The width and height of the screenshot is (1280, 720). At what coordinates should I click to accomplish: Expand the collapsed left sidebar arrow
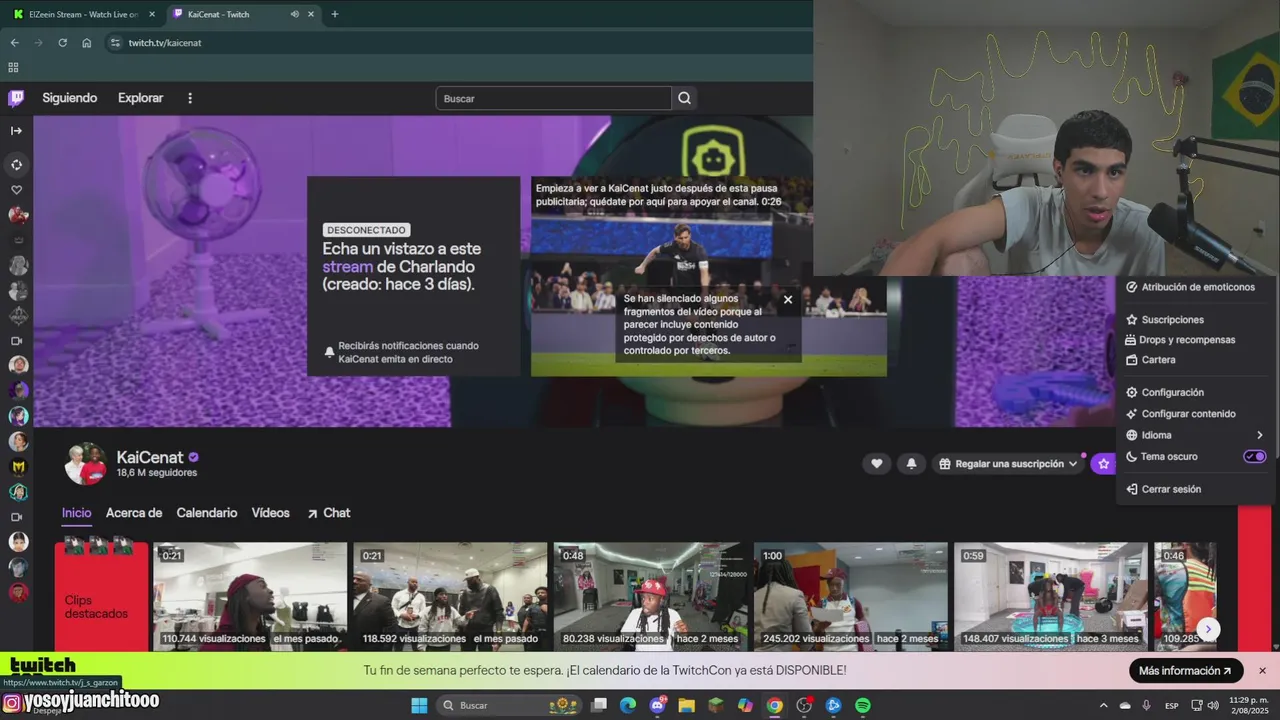[16, 131]
